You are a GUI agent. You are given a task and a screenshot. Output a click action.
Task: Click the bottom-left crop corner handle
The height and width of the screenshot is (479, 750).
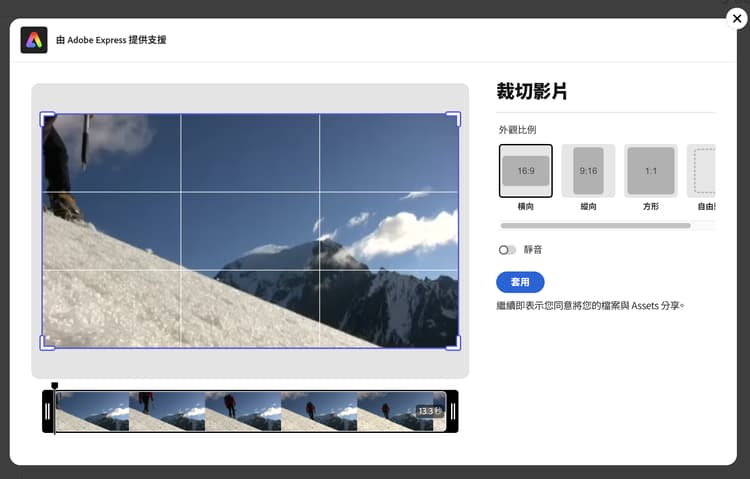point(47,343)
